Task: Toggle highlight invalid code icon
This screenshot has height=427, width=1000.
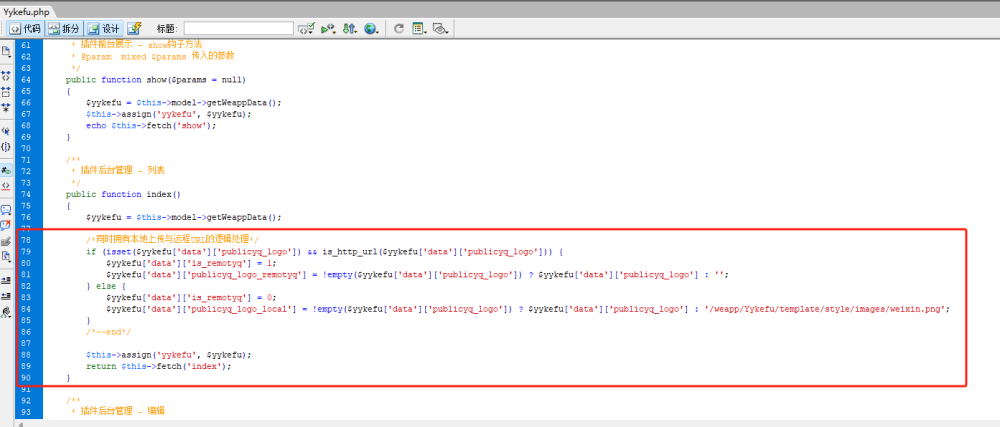Action: tap(6, 185)
